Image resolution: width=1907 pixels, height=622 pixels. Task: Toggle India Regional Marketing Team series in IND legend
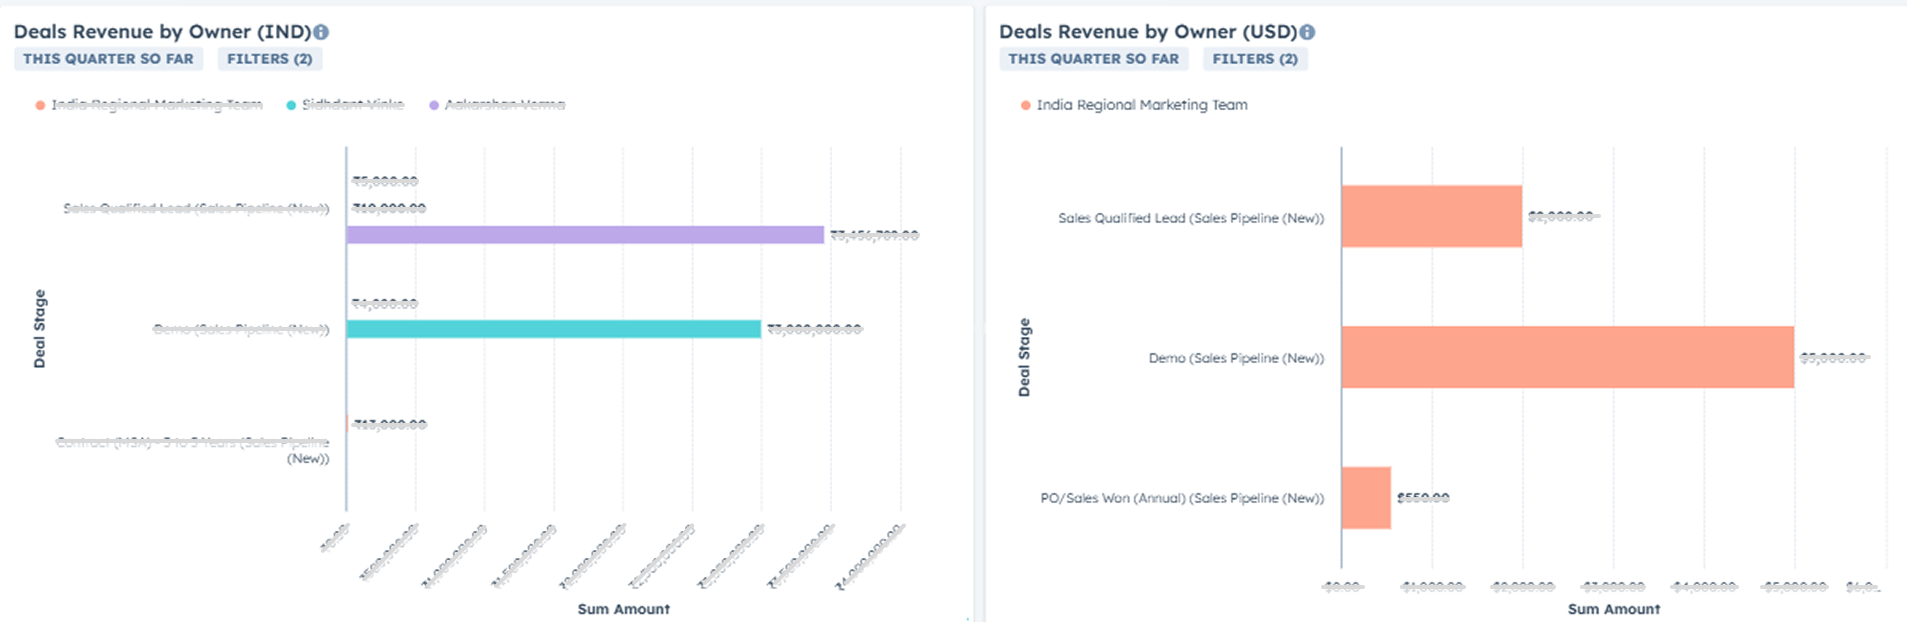(x=156, y=105)
